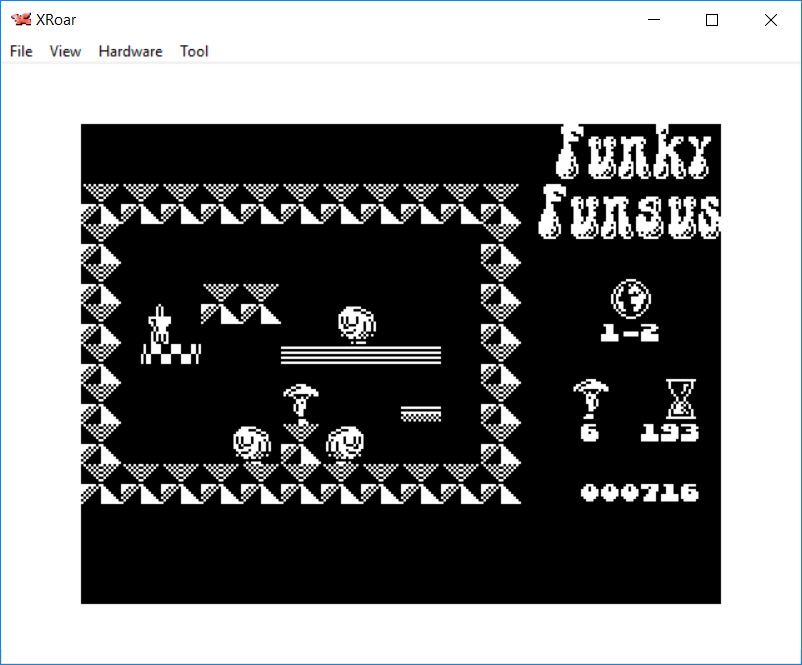
Task: Click the mushroom player character in the arena
Action: point(300,400)
